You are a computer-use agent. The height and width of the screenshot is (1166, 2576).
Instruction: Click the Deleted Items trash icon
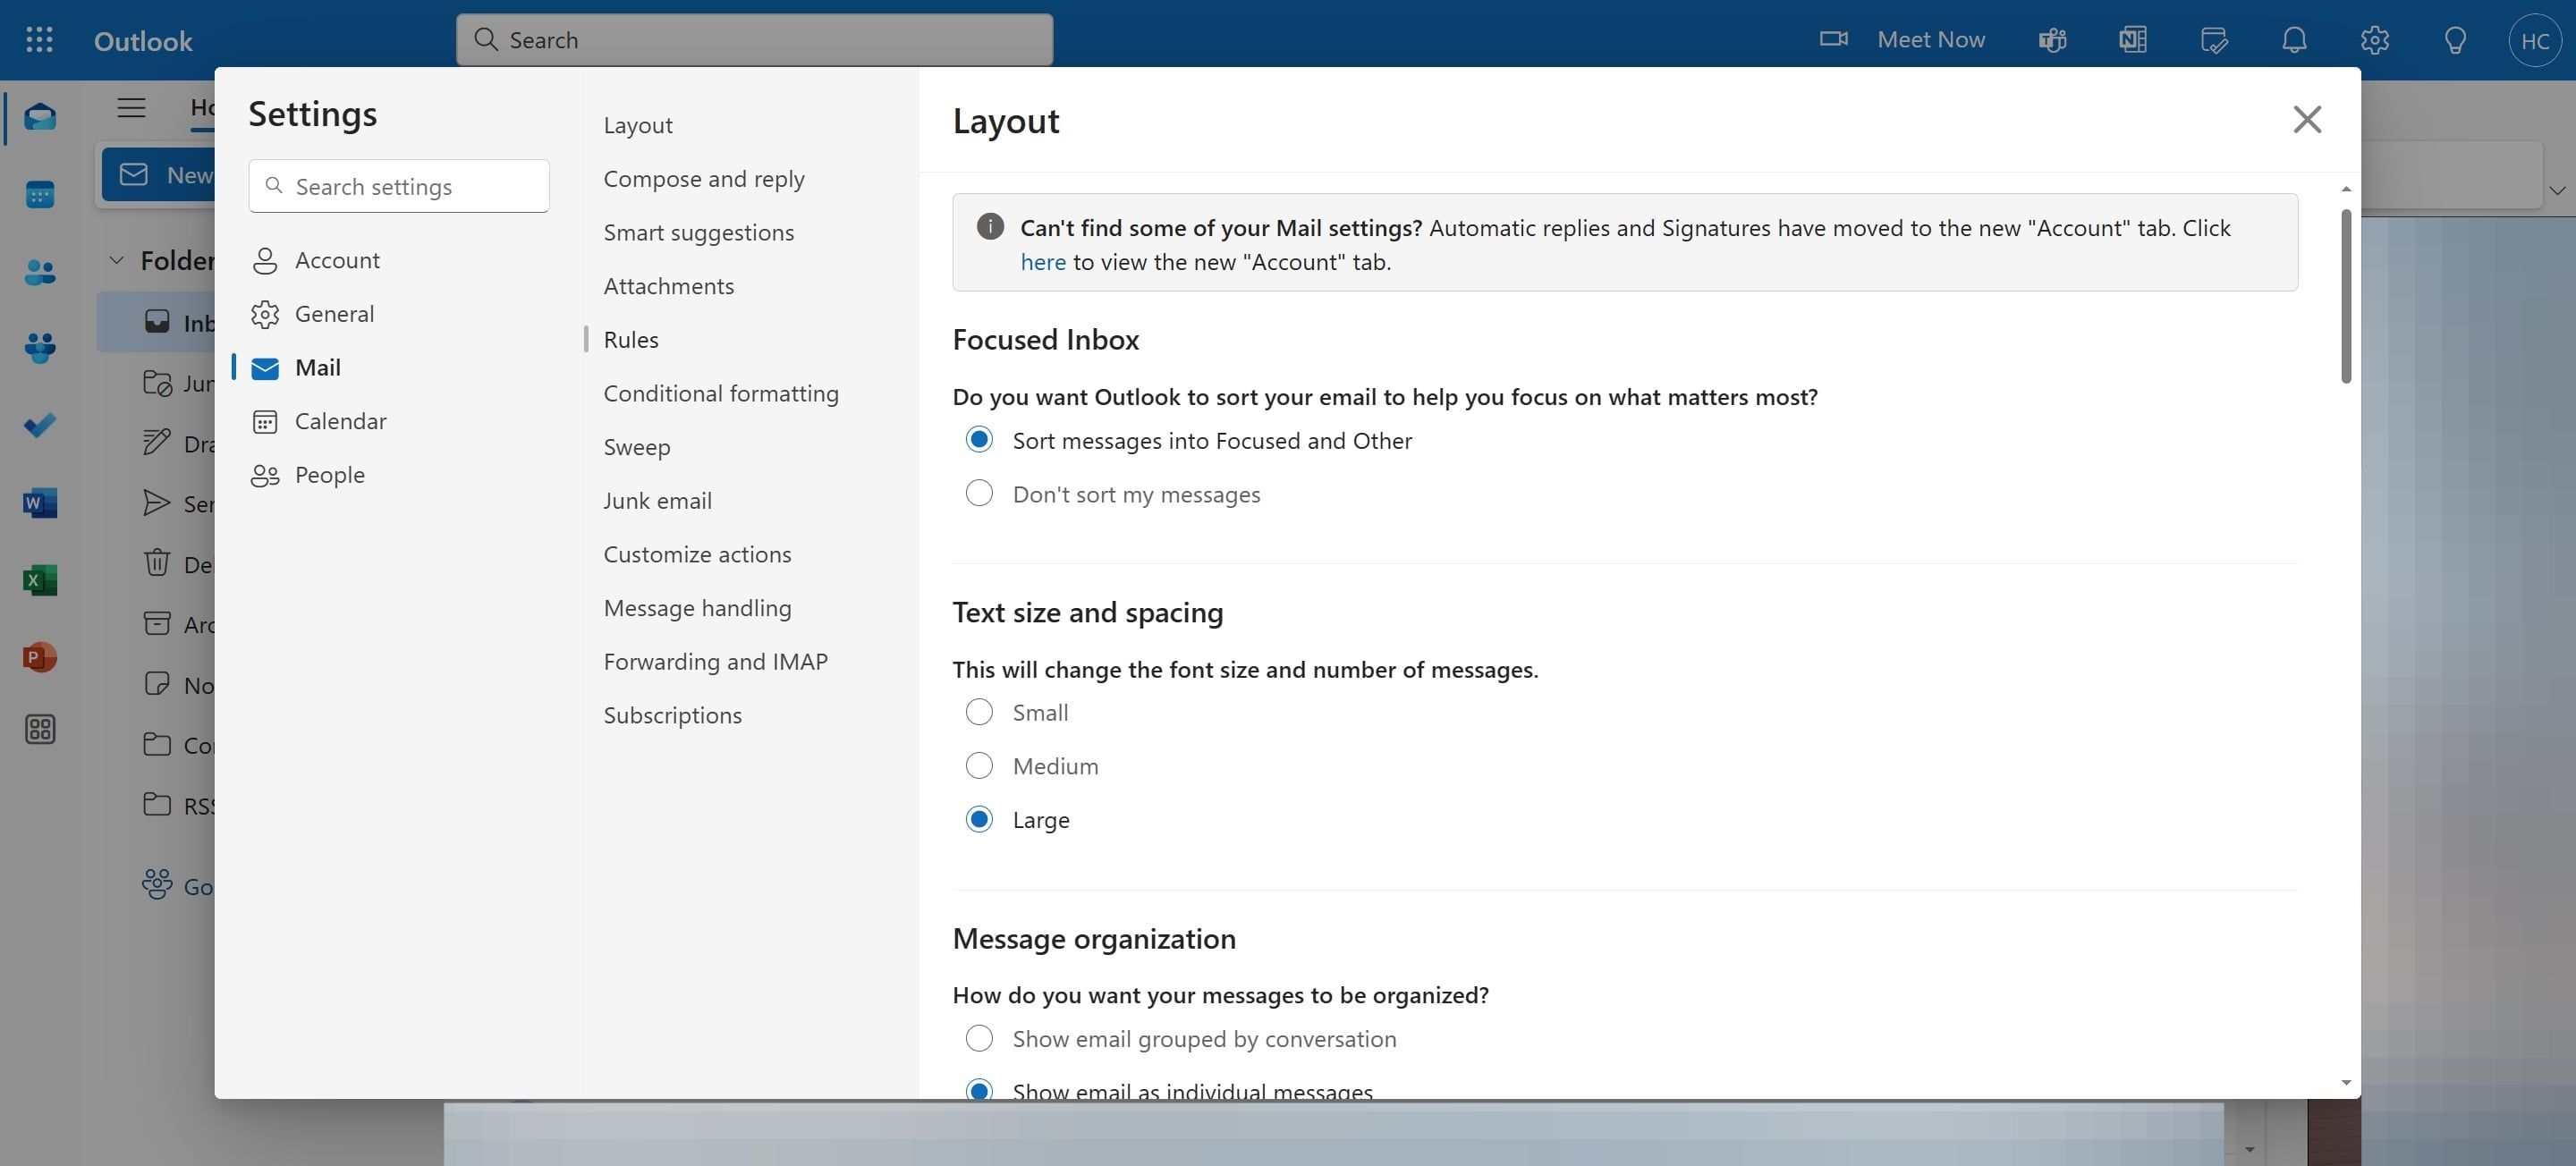coord(157,562)
